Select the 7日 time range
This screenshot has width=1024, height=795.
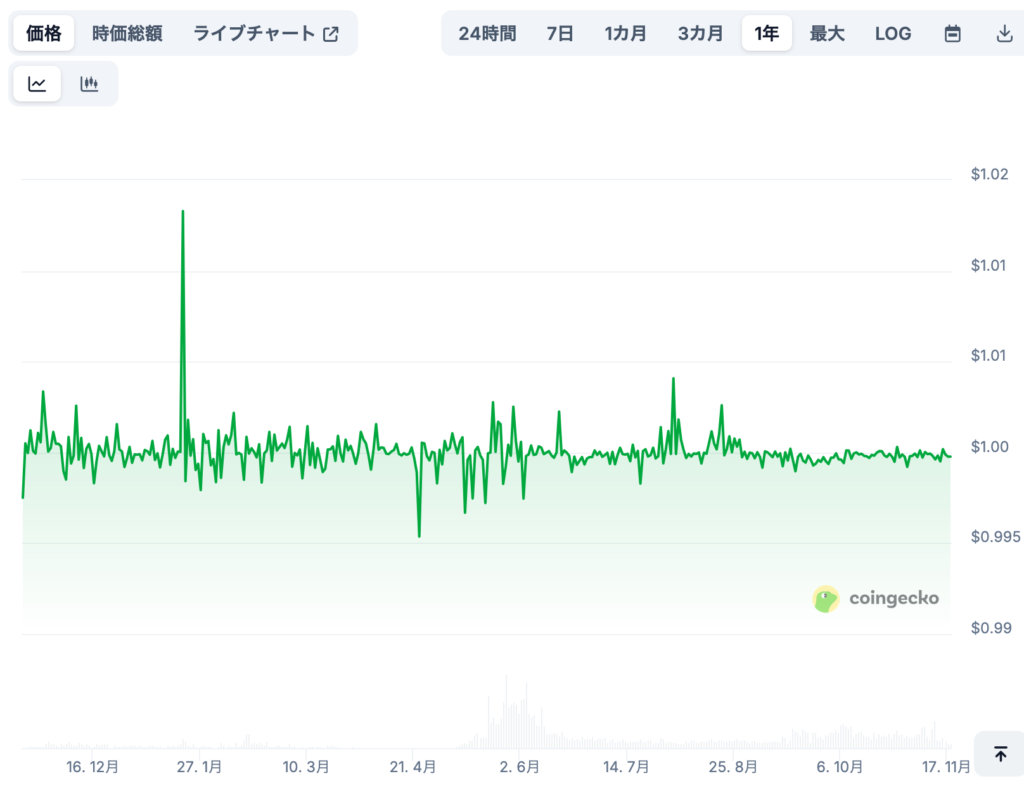560,33
